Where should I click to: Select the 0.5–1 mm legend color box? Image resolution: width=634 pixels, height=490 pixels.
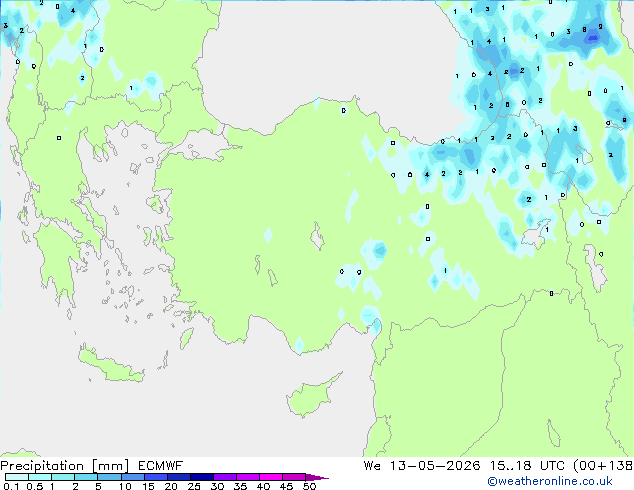pyautogui.click(x=40, y=477)
